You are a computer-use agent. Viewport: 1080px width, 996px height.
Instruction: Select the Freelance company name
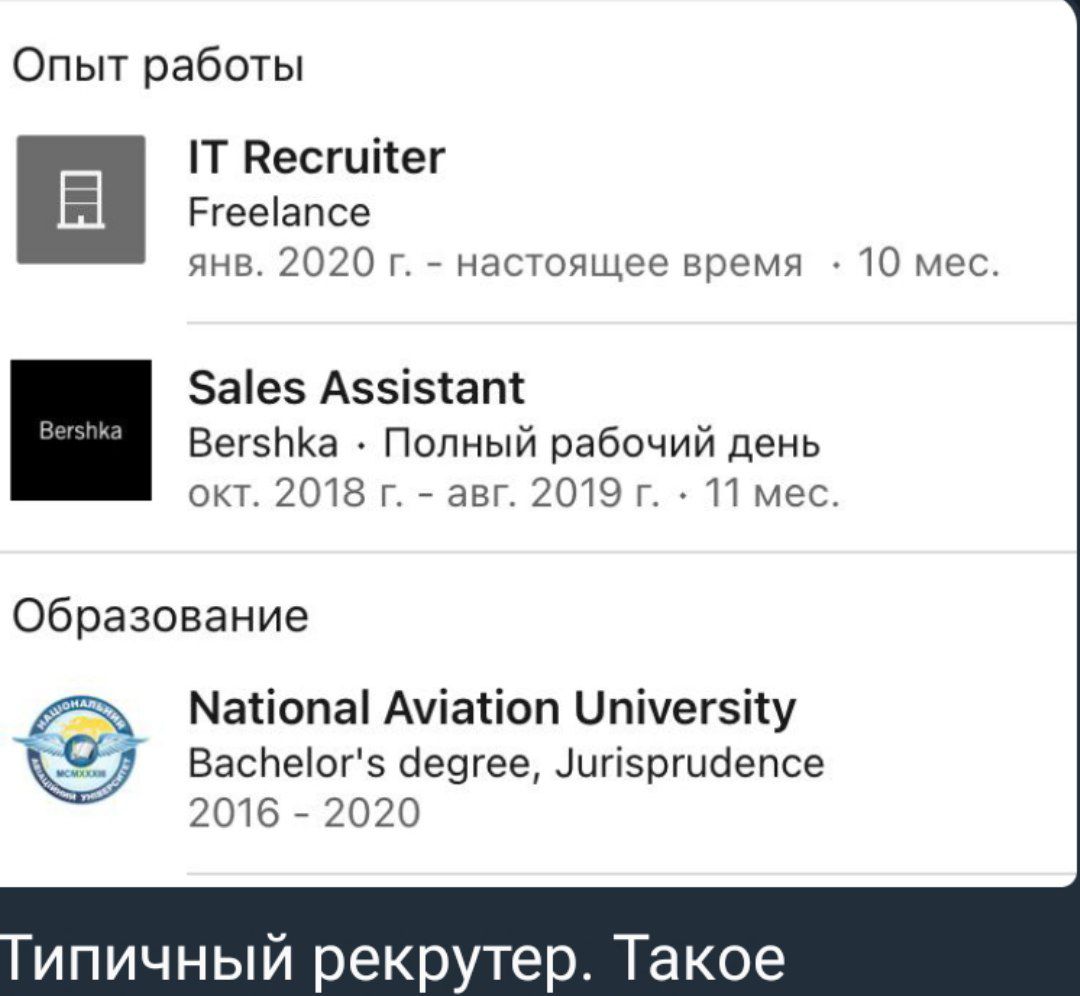click(279, 212)
